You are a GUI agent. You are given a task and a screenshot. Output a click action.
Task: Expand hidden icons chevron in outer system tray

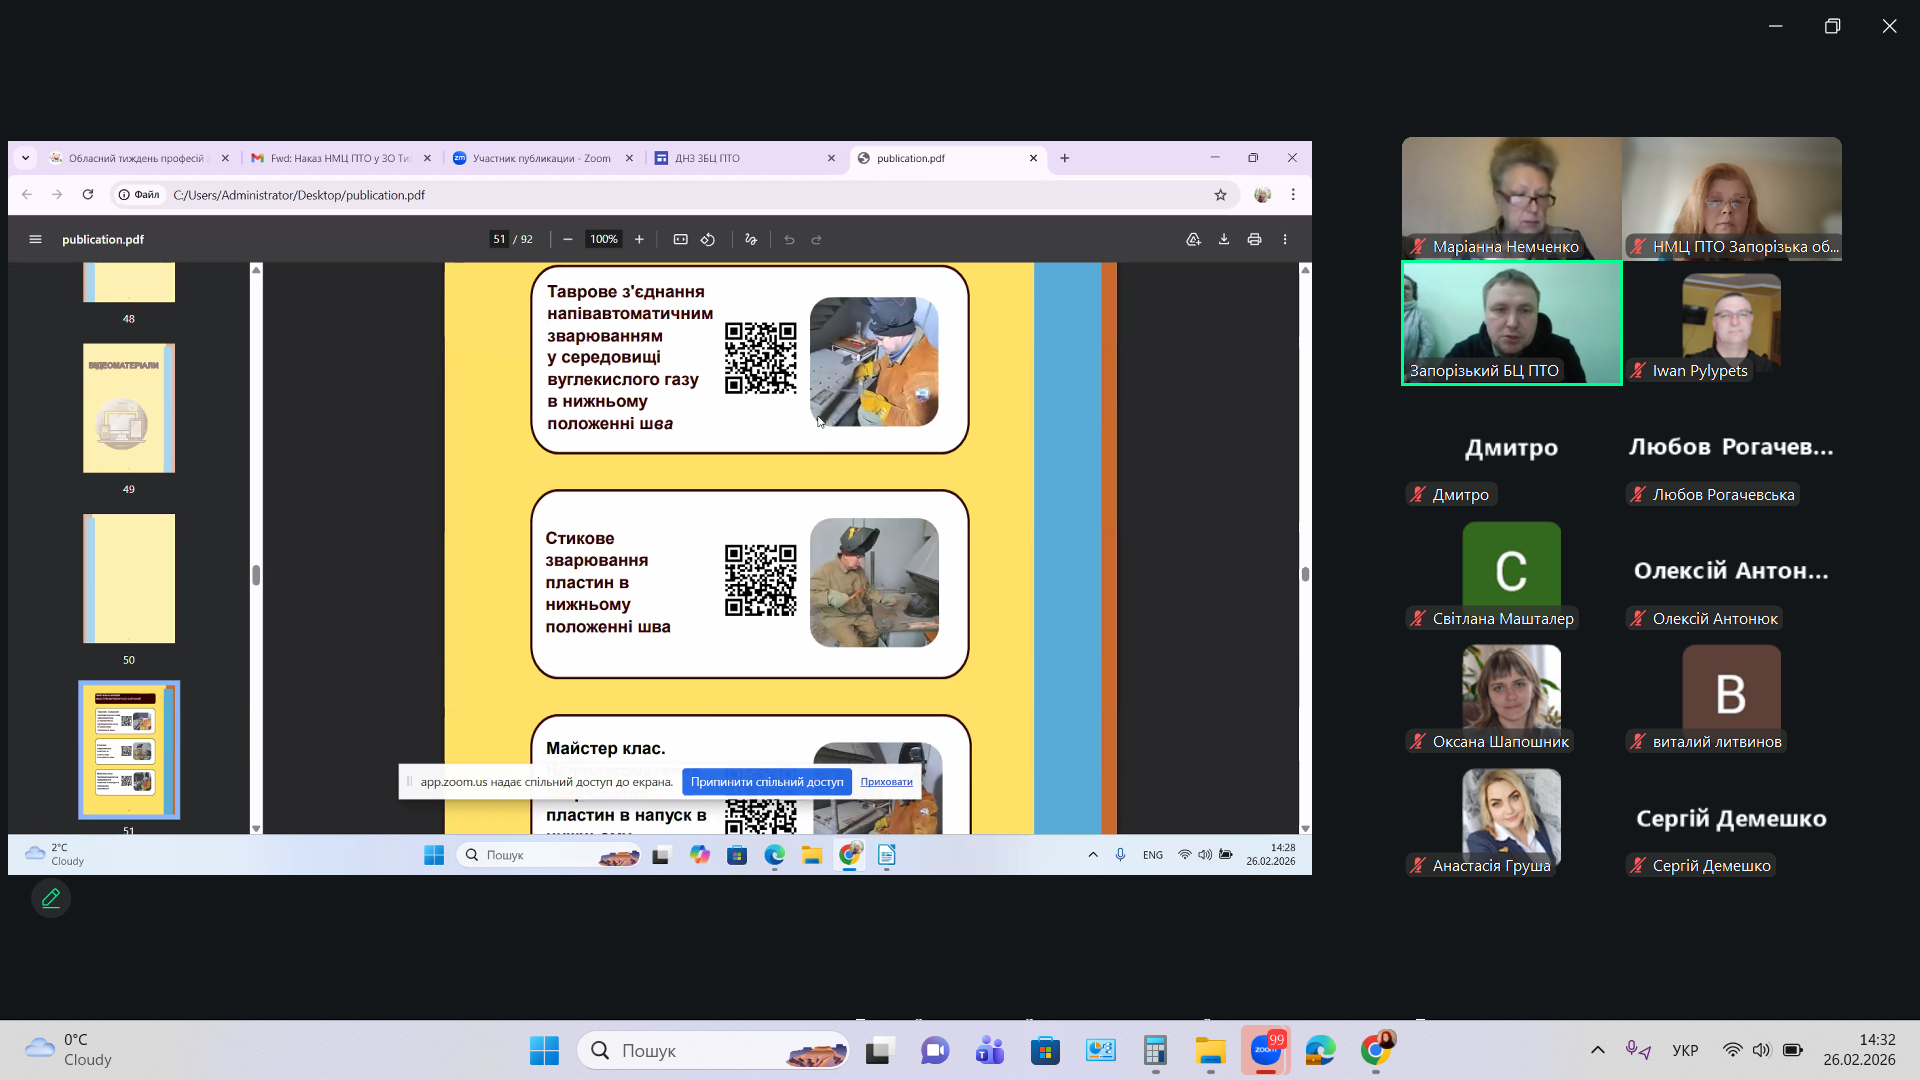tap(1597, 1050)
